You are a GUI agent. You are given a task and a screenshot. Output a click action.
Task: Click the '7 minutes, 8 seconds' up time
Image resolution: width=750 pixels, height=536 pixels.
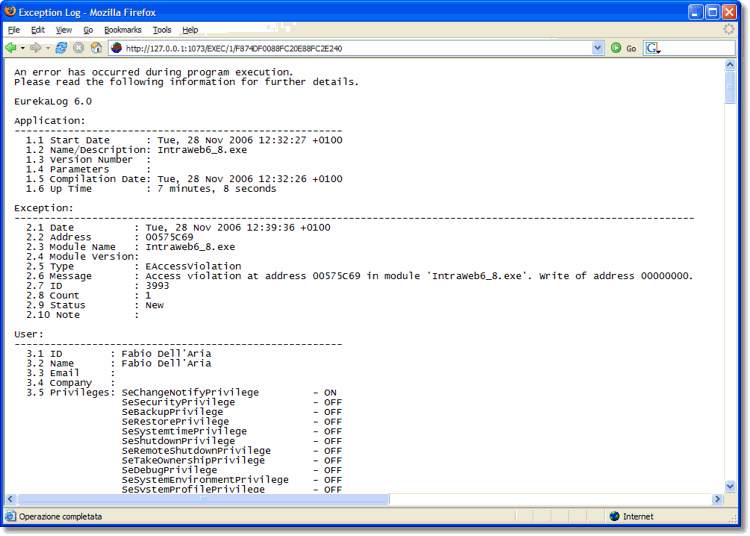coord(217,189)
